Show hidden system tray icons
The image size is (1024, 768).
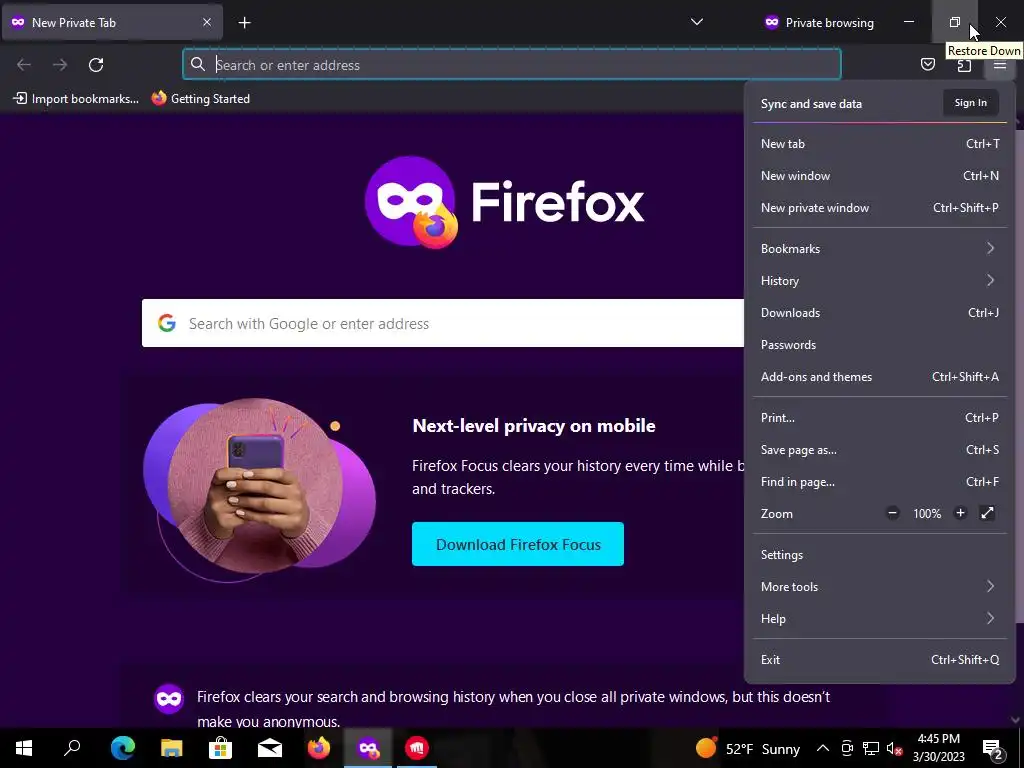(x=823, y=748)
